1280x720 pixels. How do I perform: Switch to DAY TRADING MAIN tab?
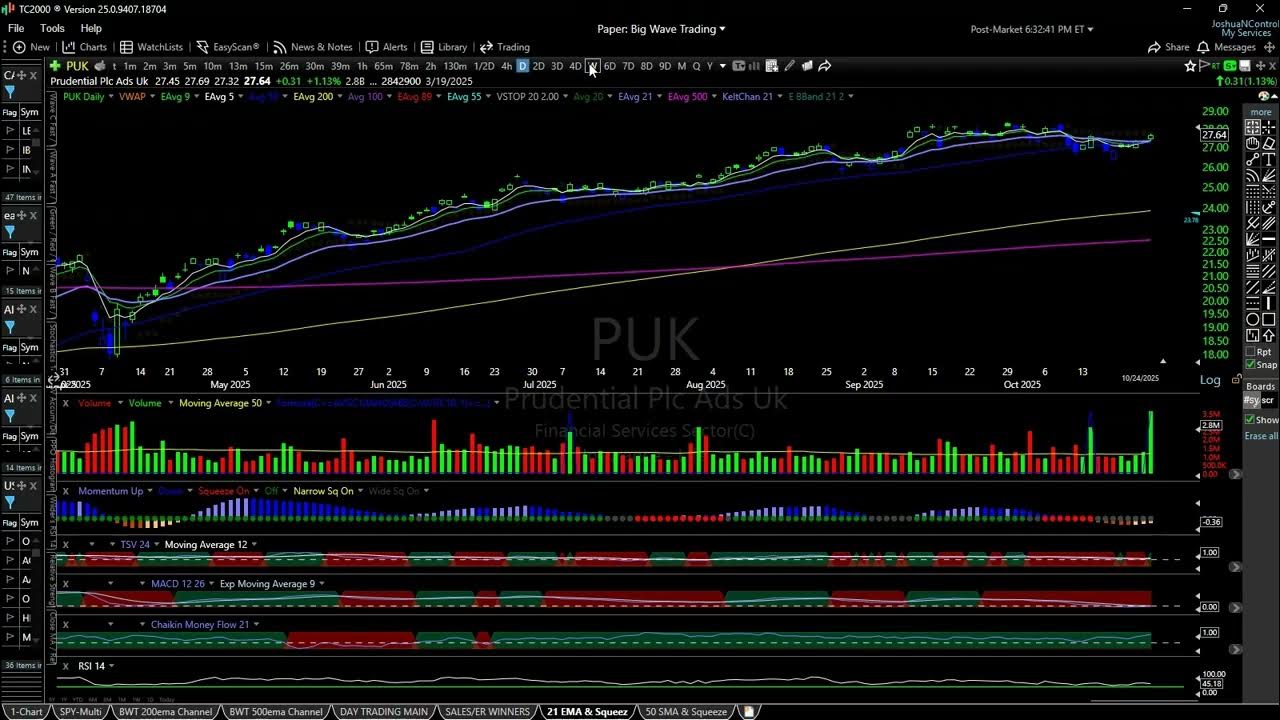point(383,712)
